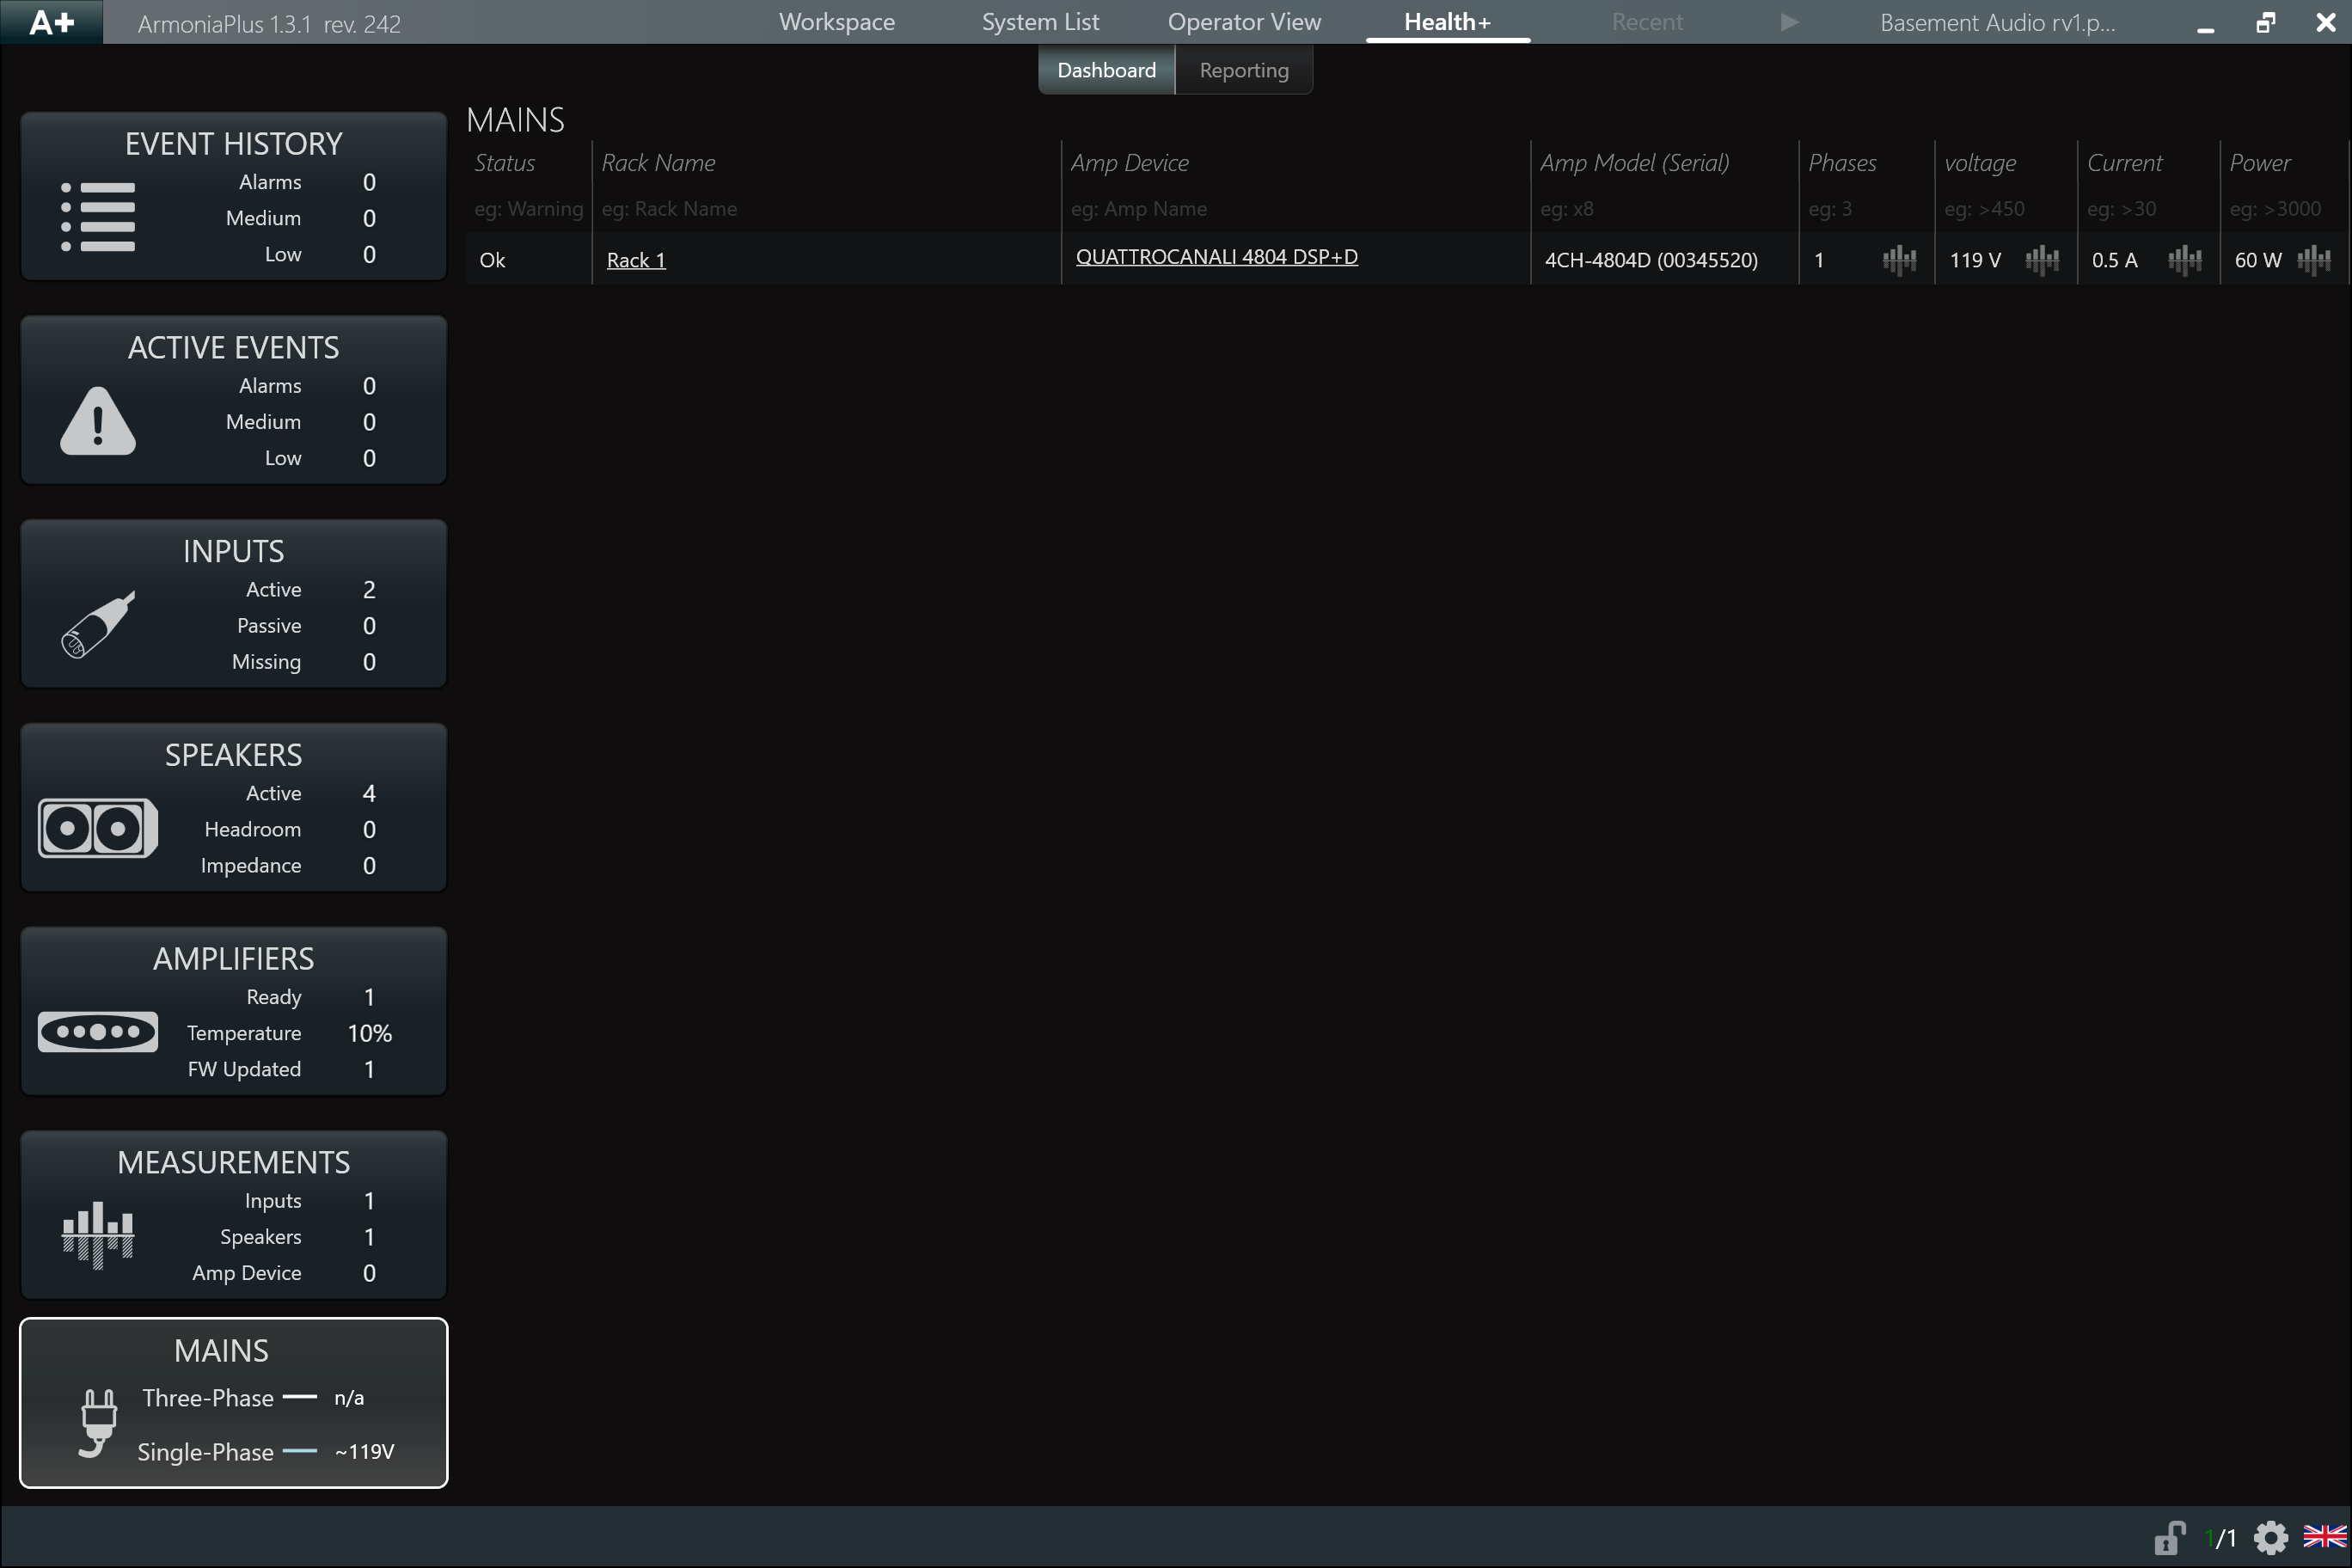Click the Impedance row in Speakers
Image resolution: width=2352 pixels, height=1568 pixels.
click(x=288, y=866)
